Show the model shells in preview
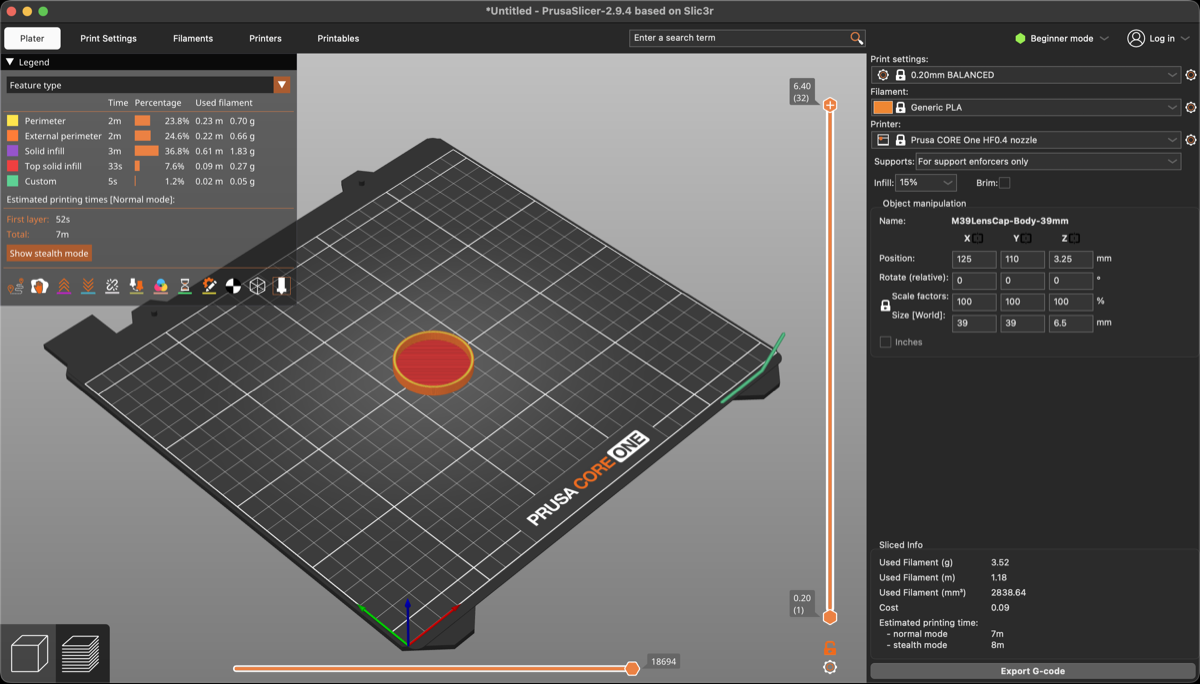Viewport: 1200px width, 684px height. click(x=258, y=285)
